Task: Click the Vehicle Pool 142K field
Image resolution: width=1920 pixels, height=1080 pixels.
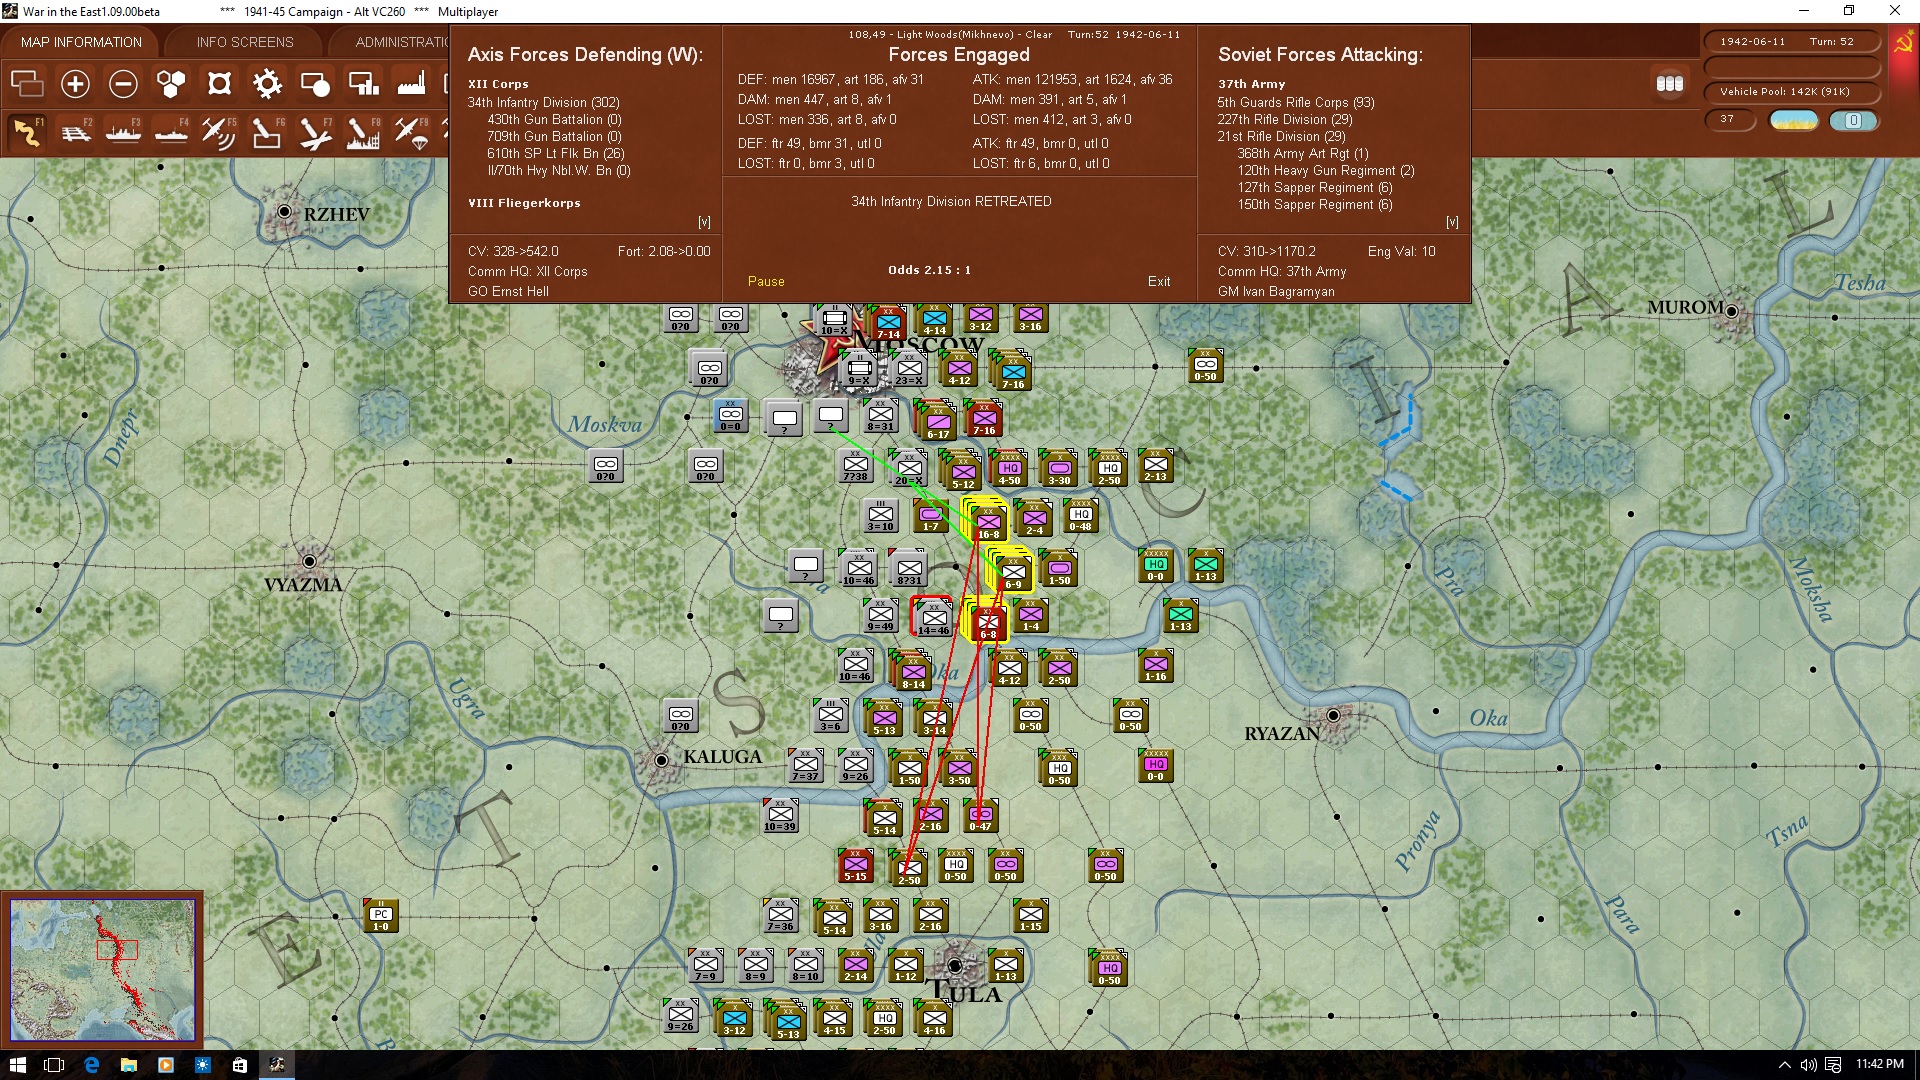Action: pos(1791,92)
